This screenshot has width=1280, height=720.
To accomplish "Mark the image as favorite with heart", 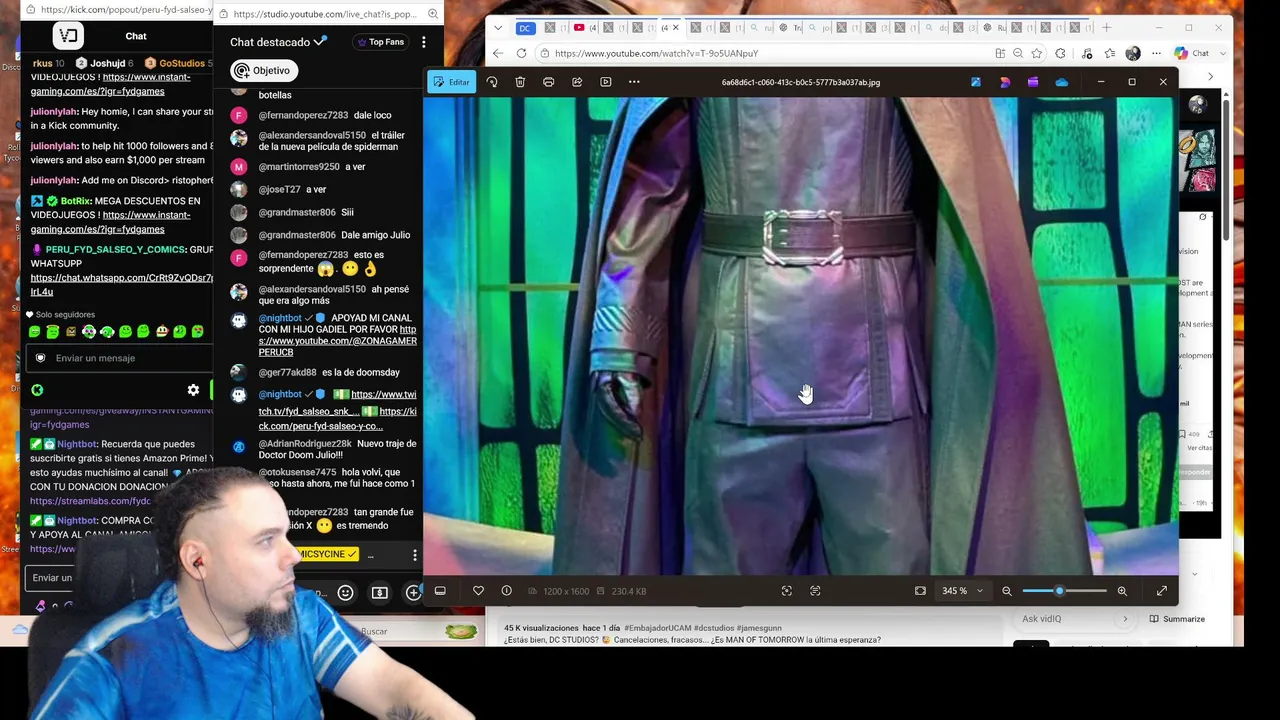I will pyautogui.click(x=478, y=591).
